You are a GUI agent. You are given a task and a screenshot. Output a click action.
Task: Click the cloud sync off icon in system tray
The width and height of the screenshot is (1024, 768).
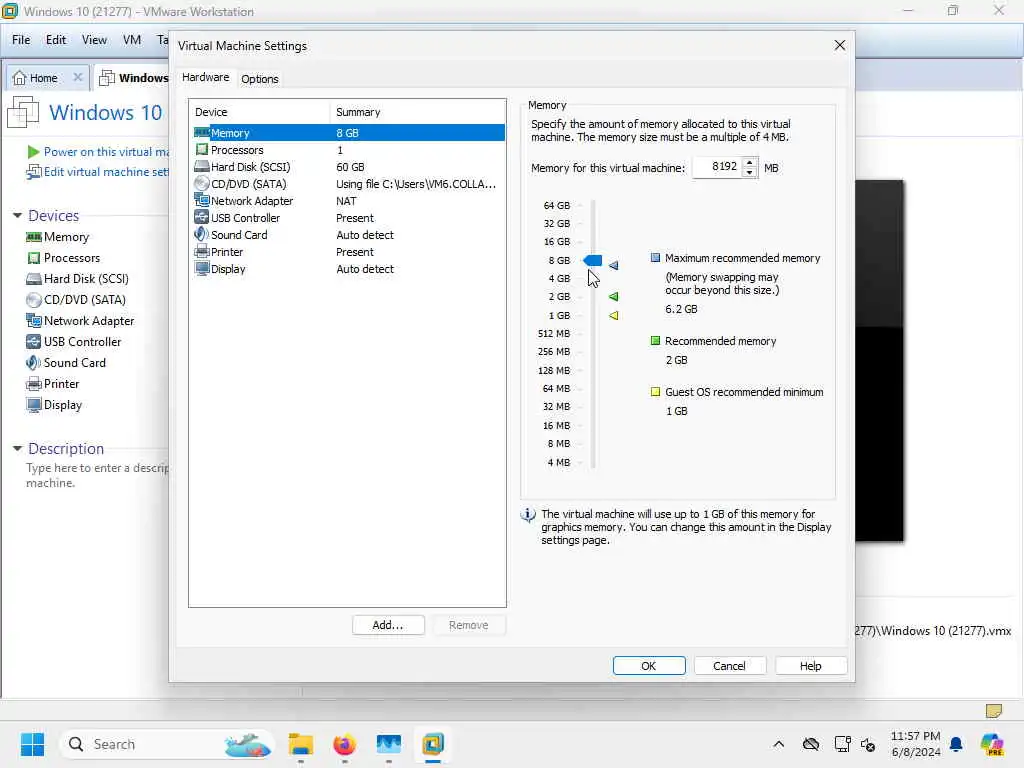pos(811,744)
